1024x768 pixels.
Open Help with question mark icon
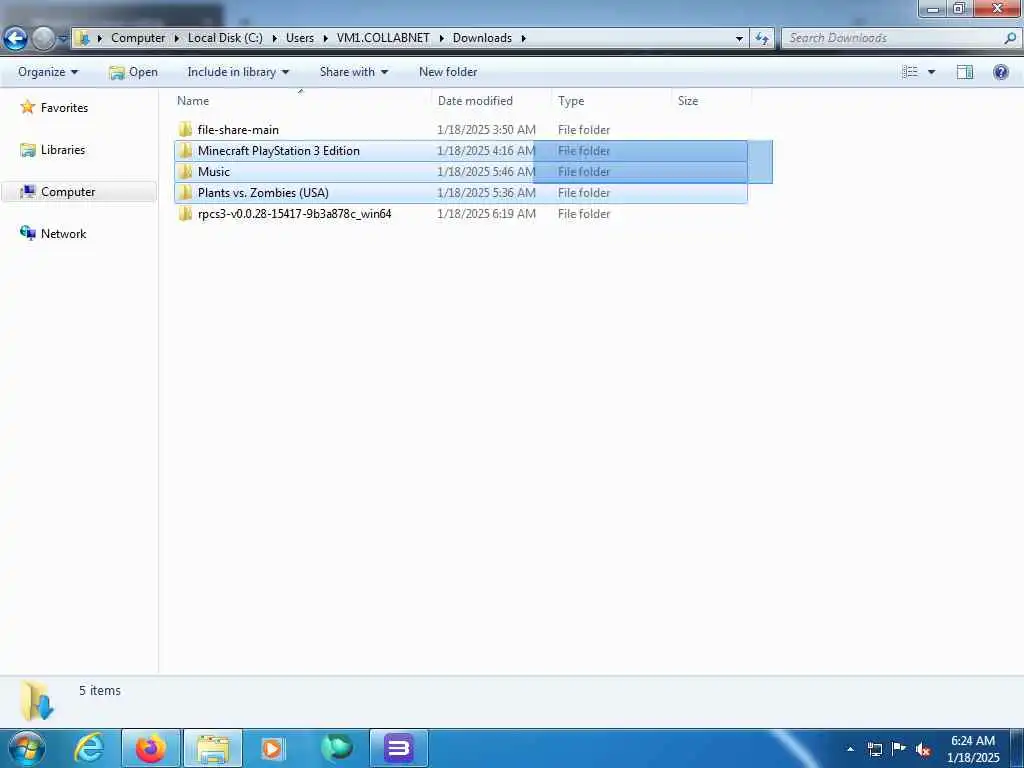1000,72
